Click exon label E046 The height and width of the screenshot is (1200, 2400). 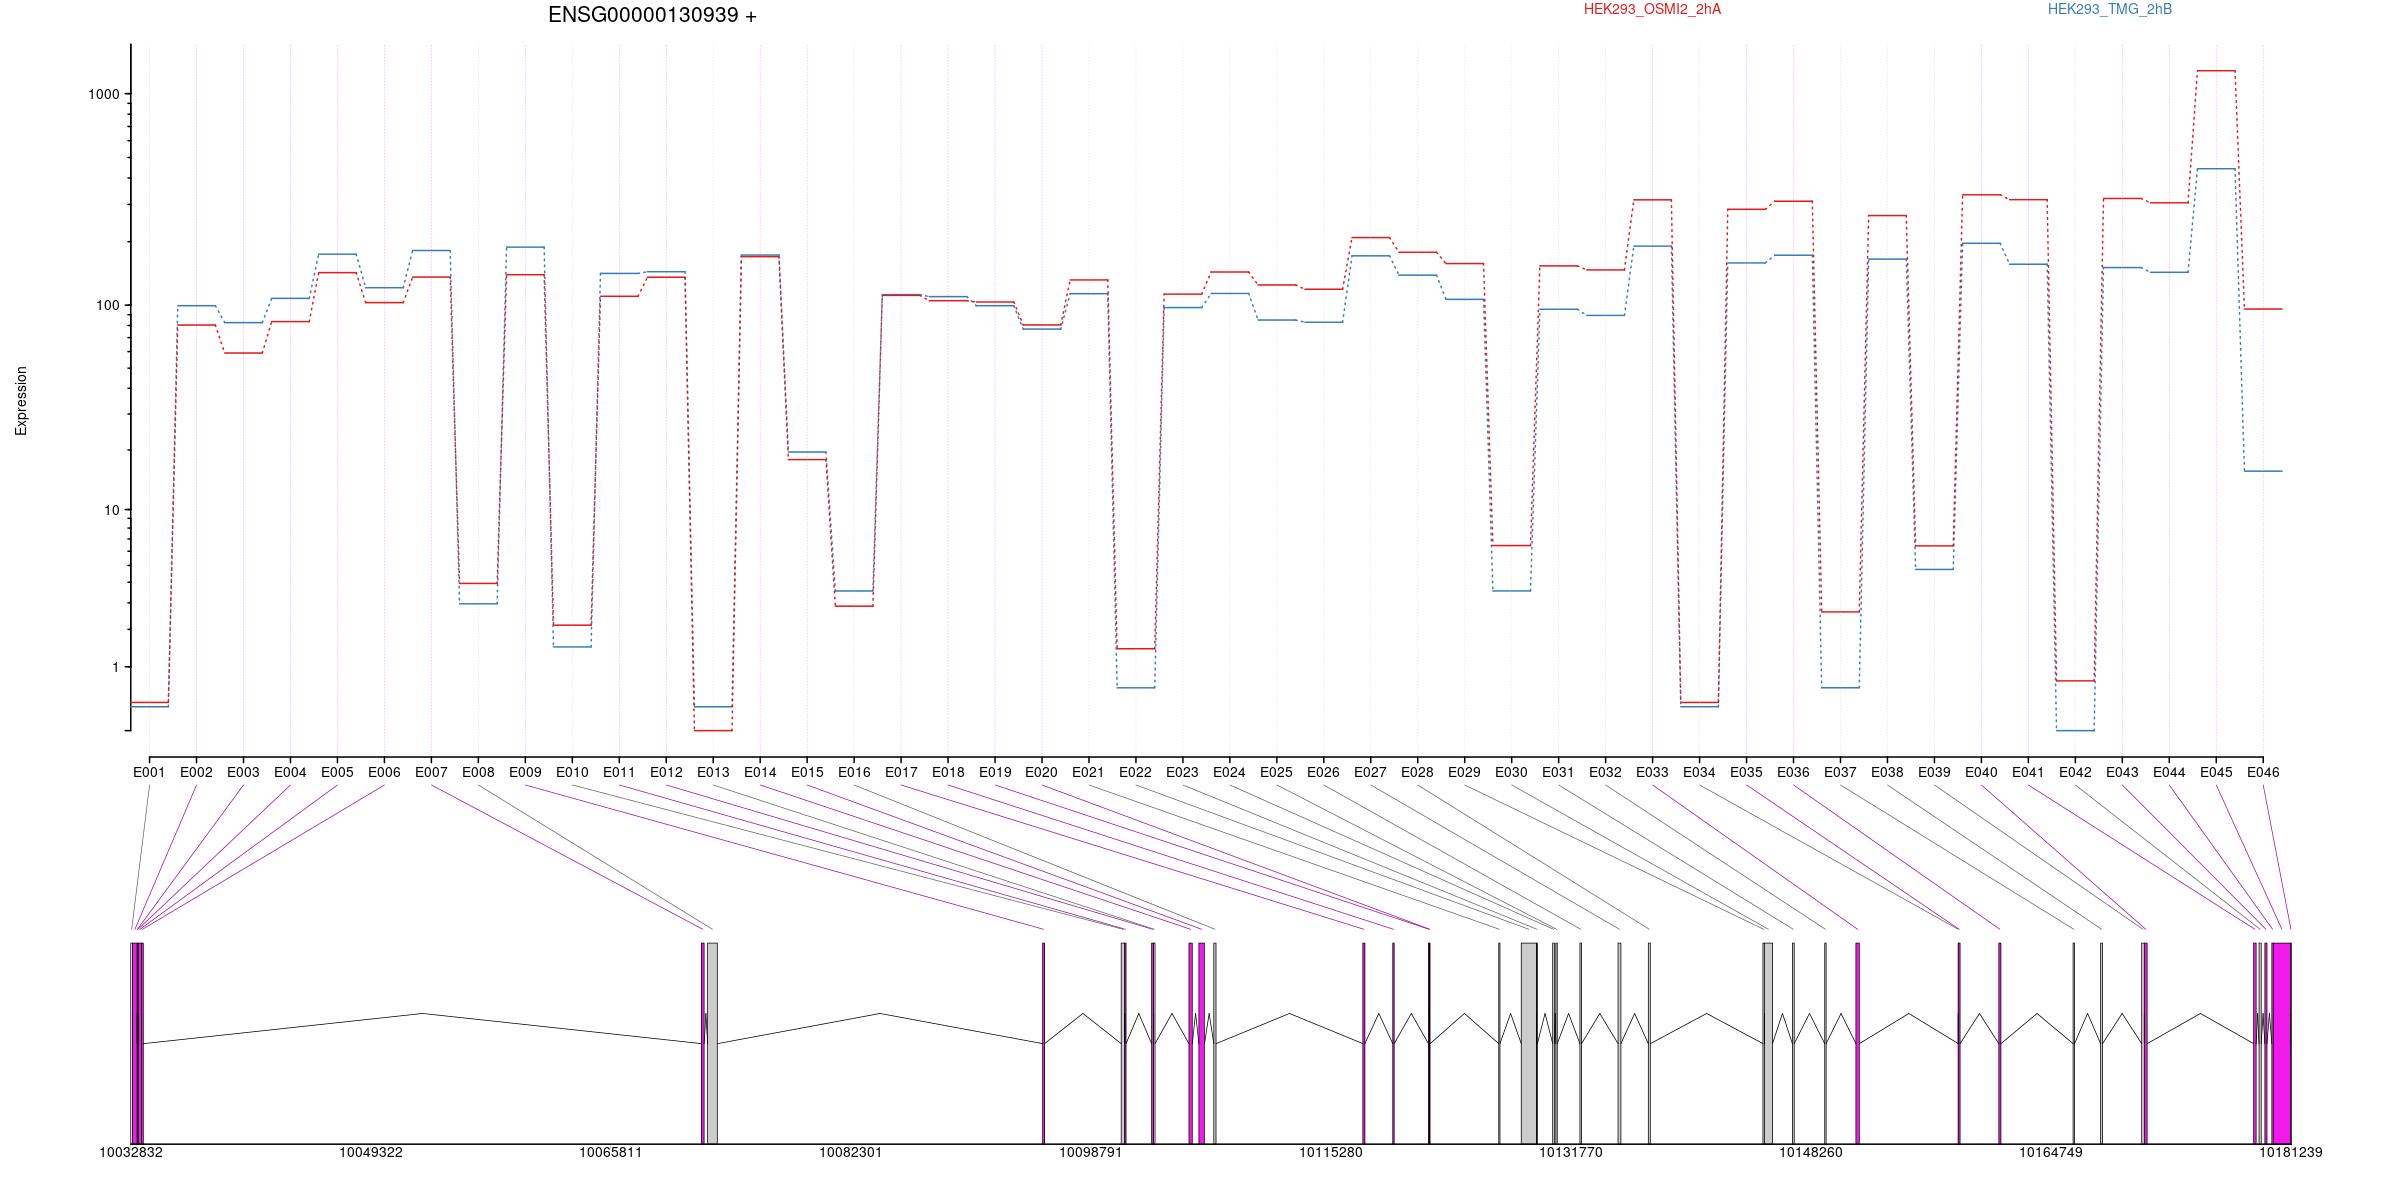click(x=2263, y=772)
